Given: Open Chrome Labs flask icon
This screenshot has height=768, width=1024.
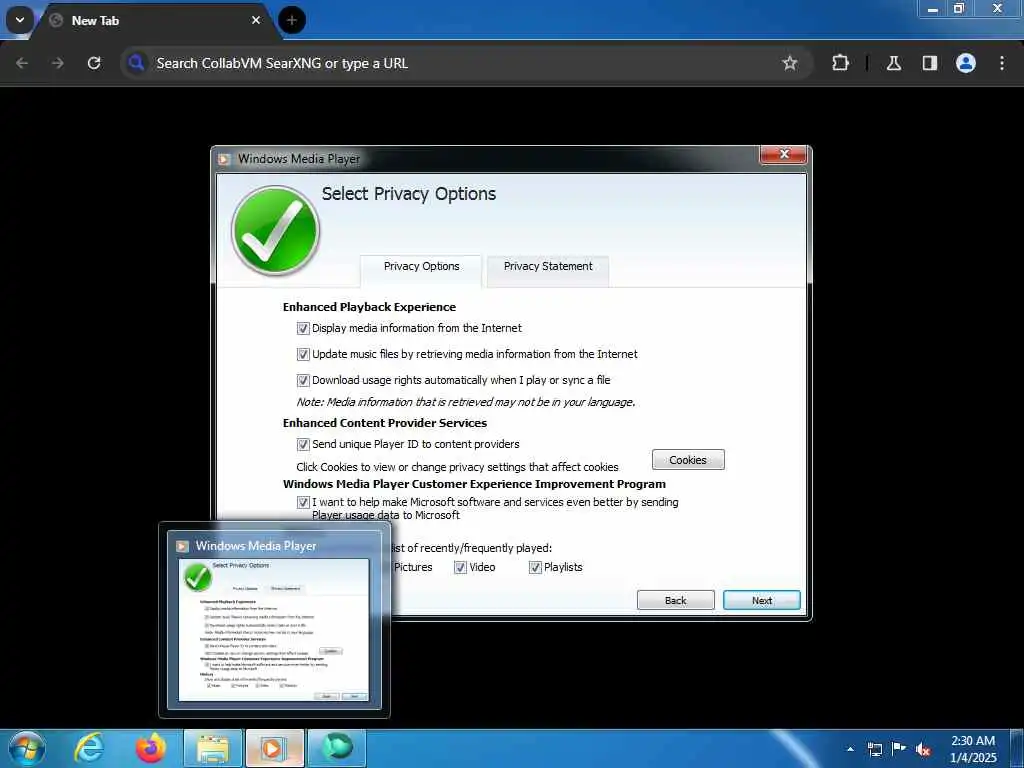Looking at the screenshot, I should pyautogui.click(x=894, y=63).
